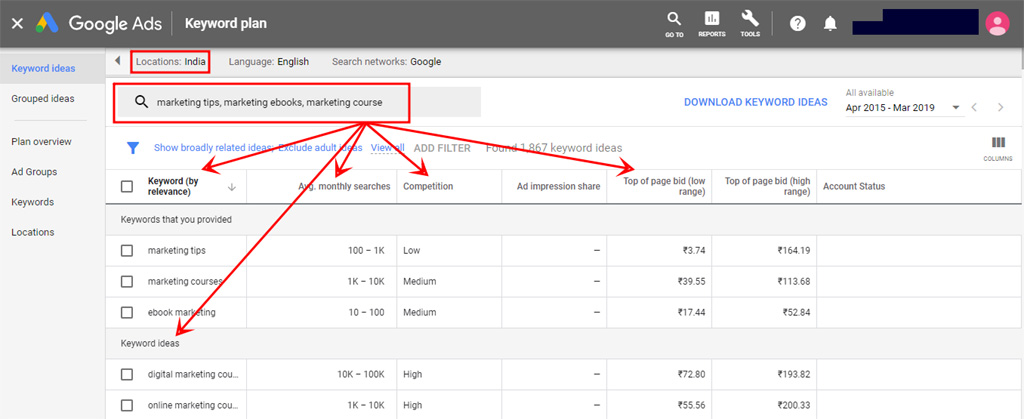Click Add Filter

tap(442, 148)
